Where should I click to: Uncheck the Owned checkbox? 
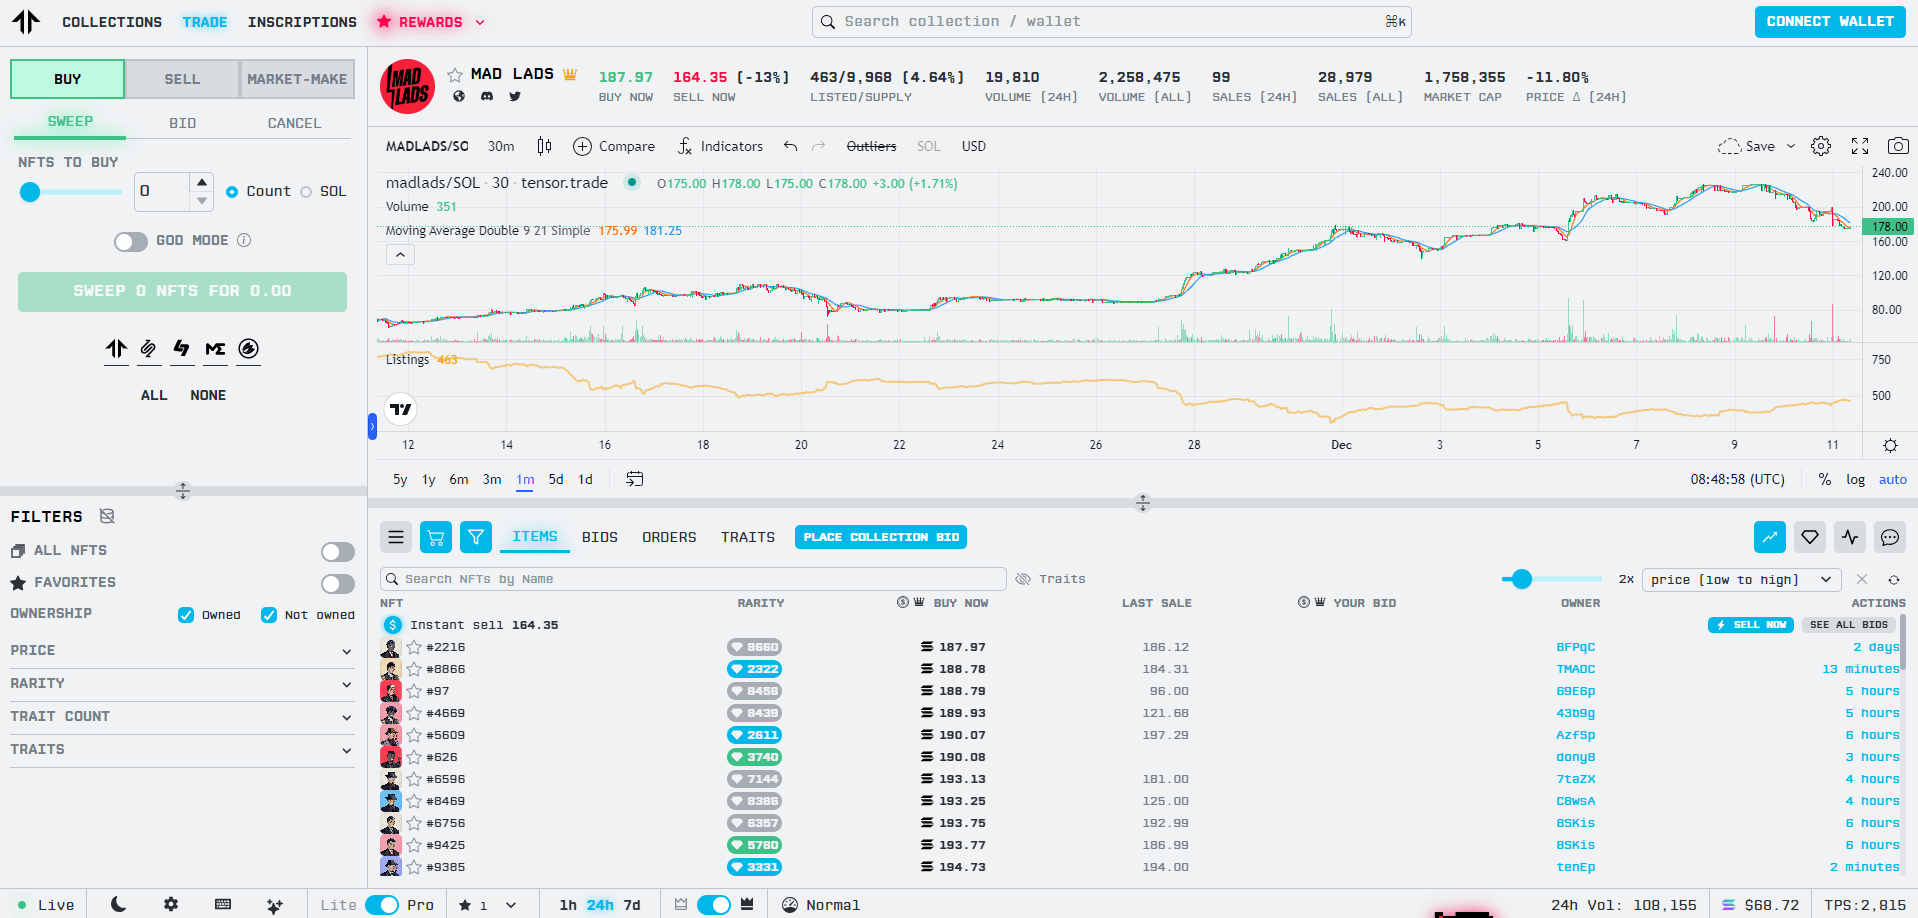(x=186, y=615)
